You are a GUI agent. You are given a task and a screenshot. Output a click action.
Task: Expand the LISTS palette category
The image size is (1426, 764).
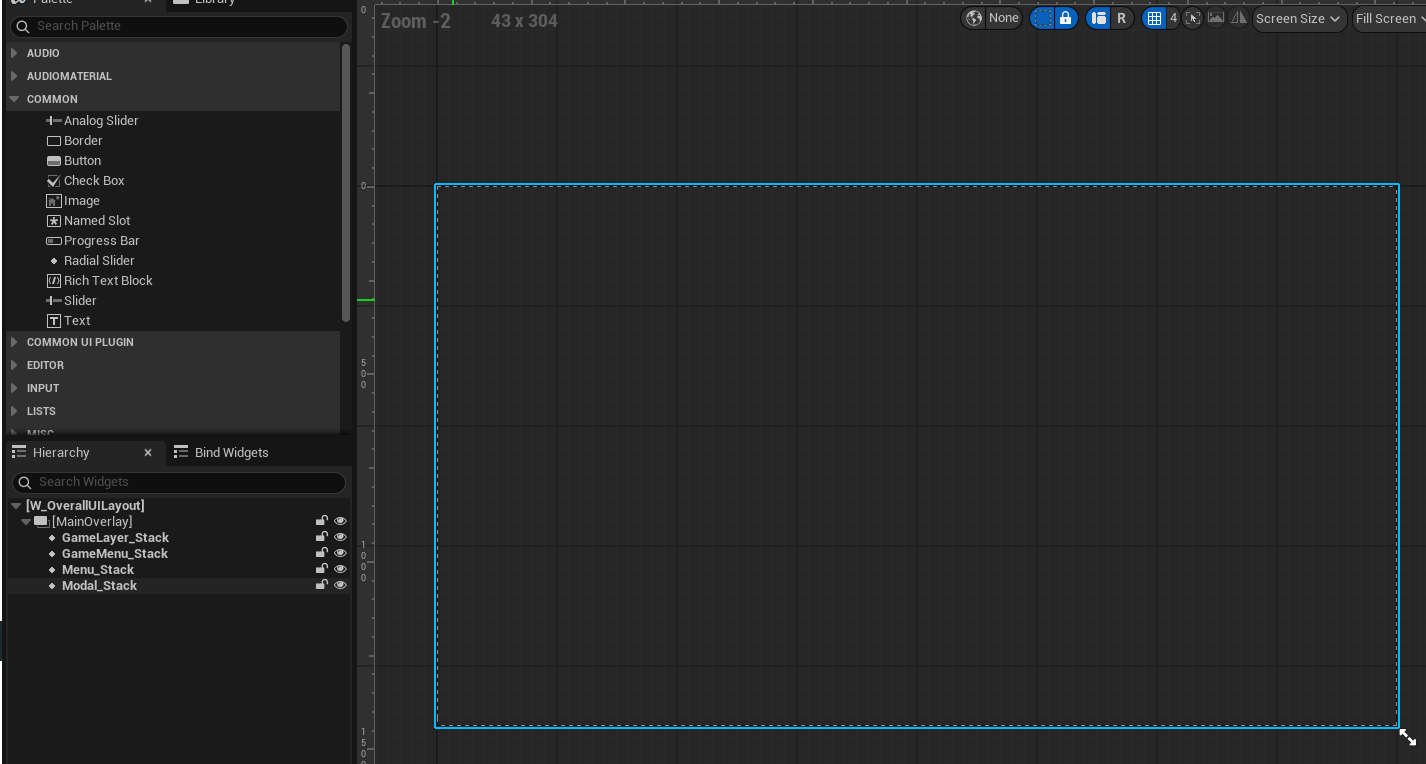pyautogui.click(x=14, y=411)
